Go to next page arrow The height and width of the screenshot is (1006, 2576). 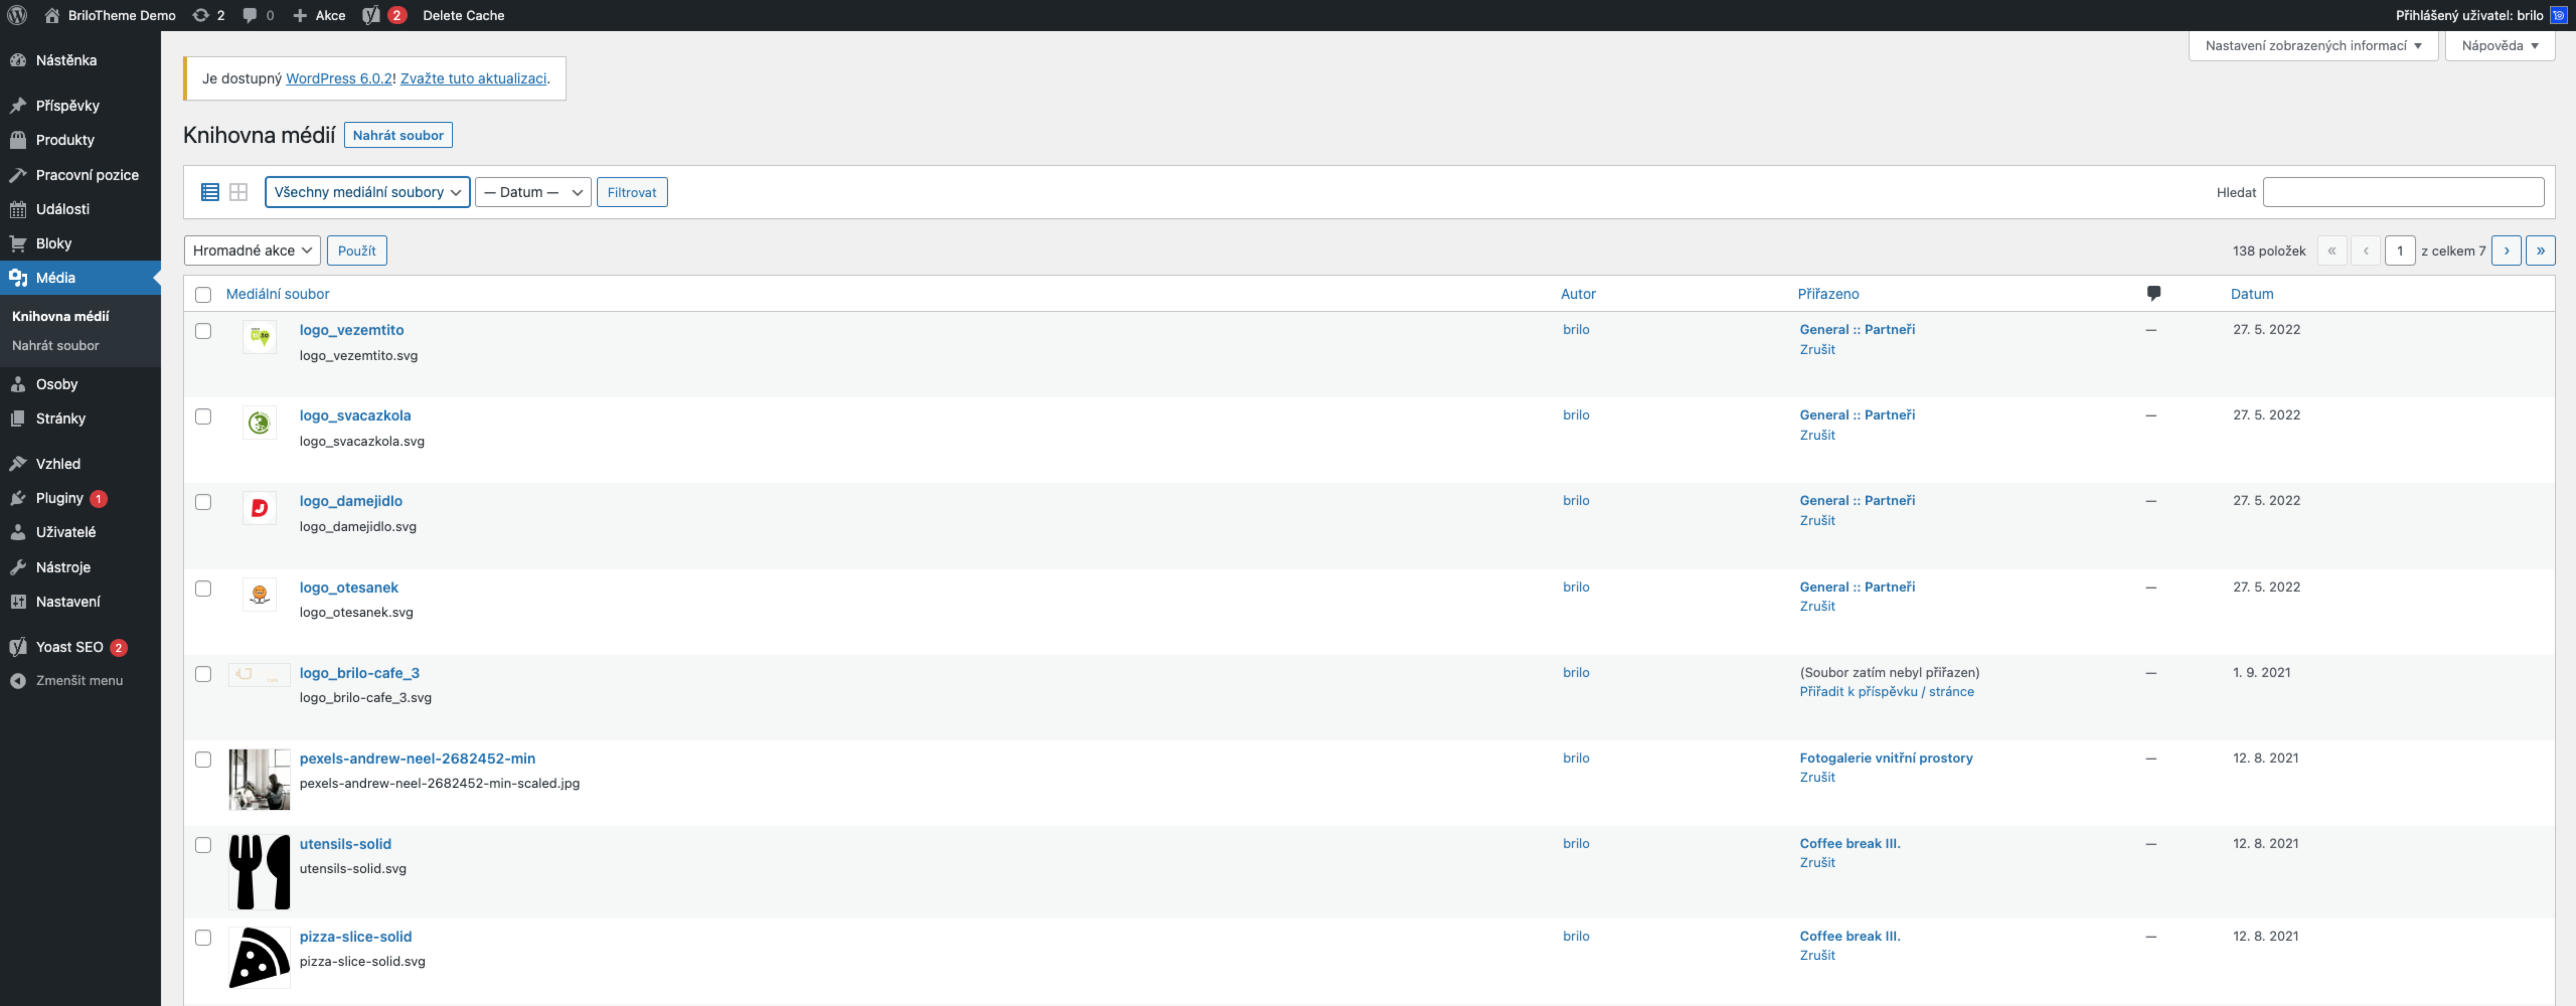[x=2505, y=250]
